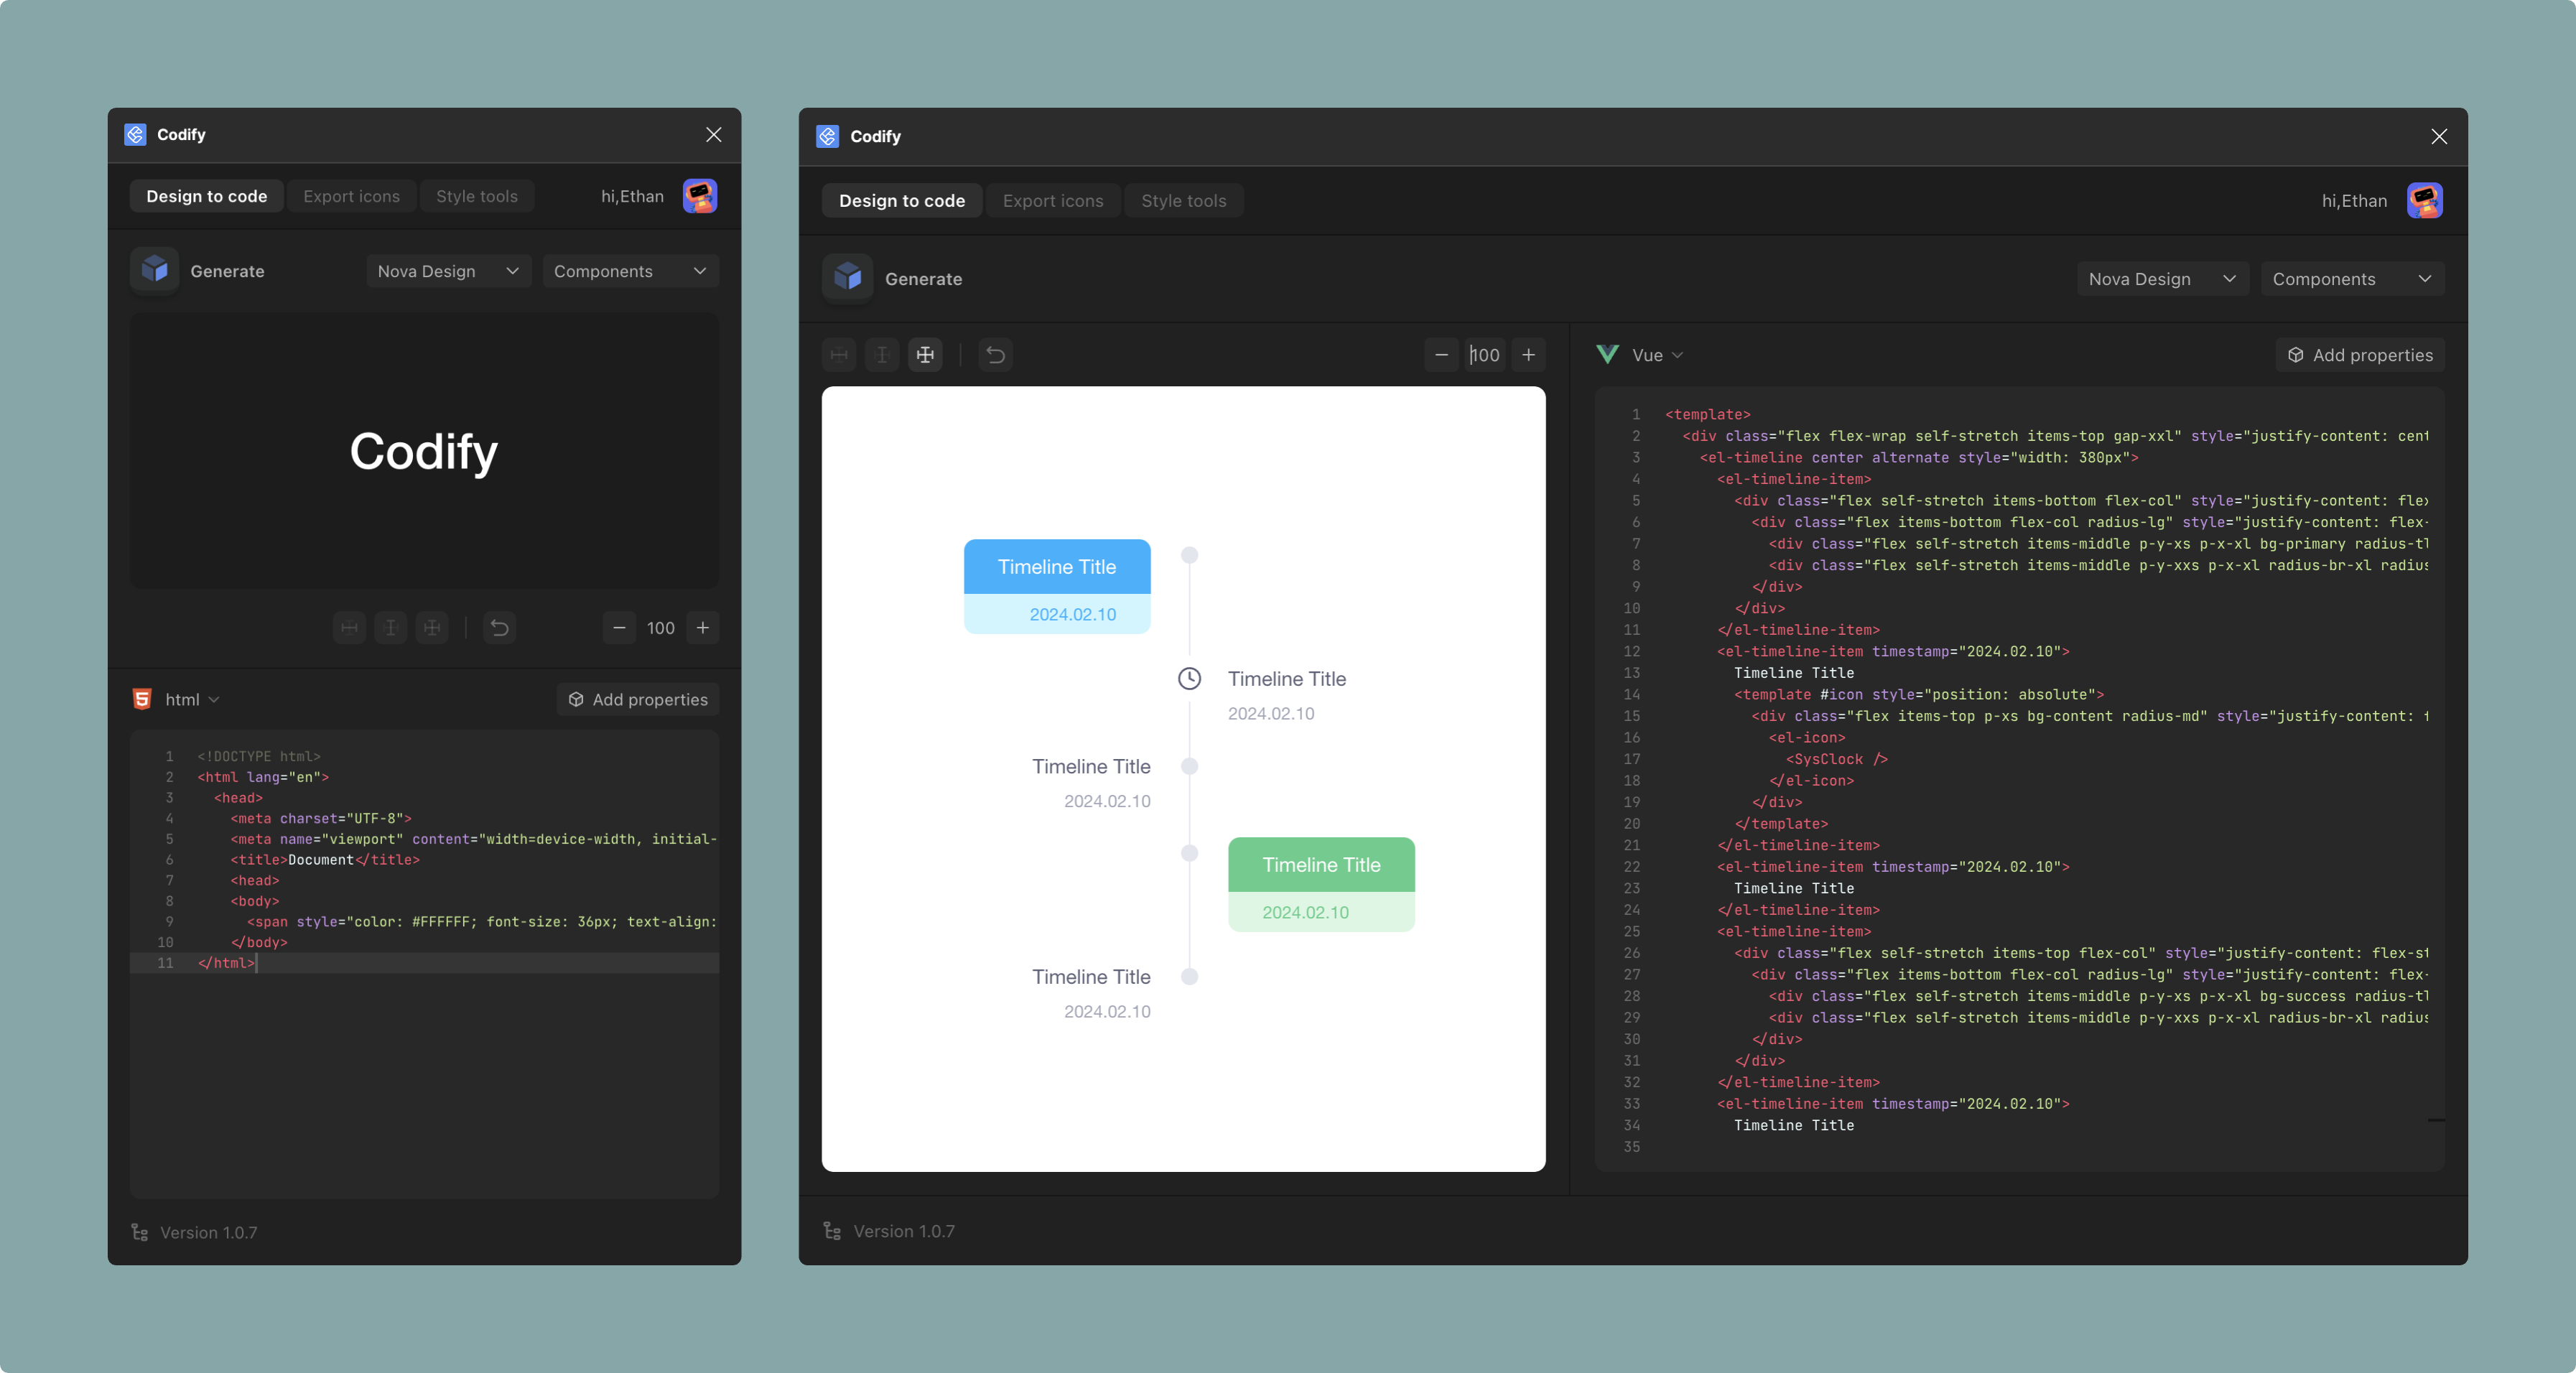Click hi,Ethan greeting in large window

[2354, 200]
